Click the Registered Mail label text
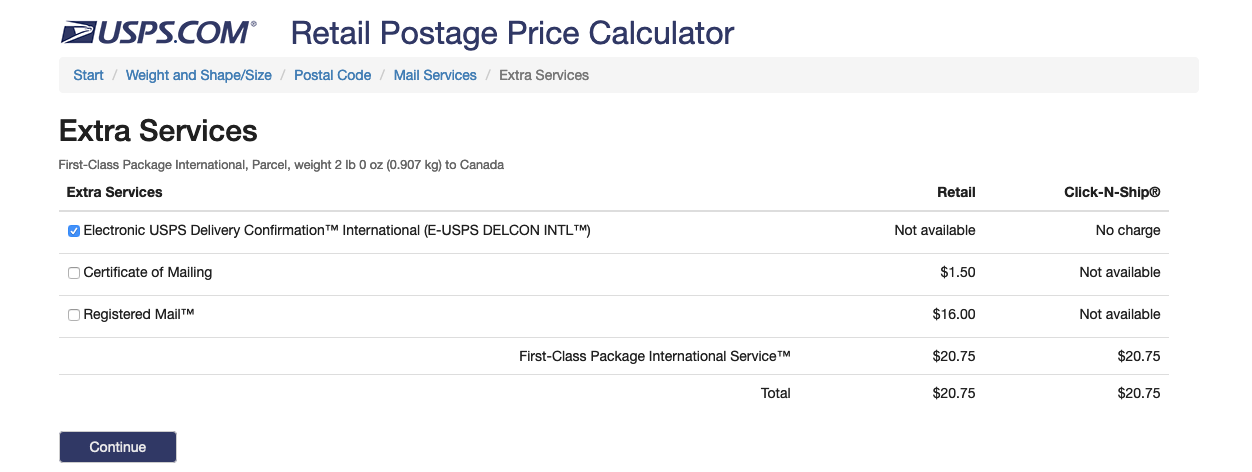Screen dimensions: 1252x472 point(138,314)
